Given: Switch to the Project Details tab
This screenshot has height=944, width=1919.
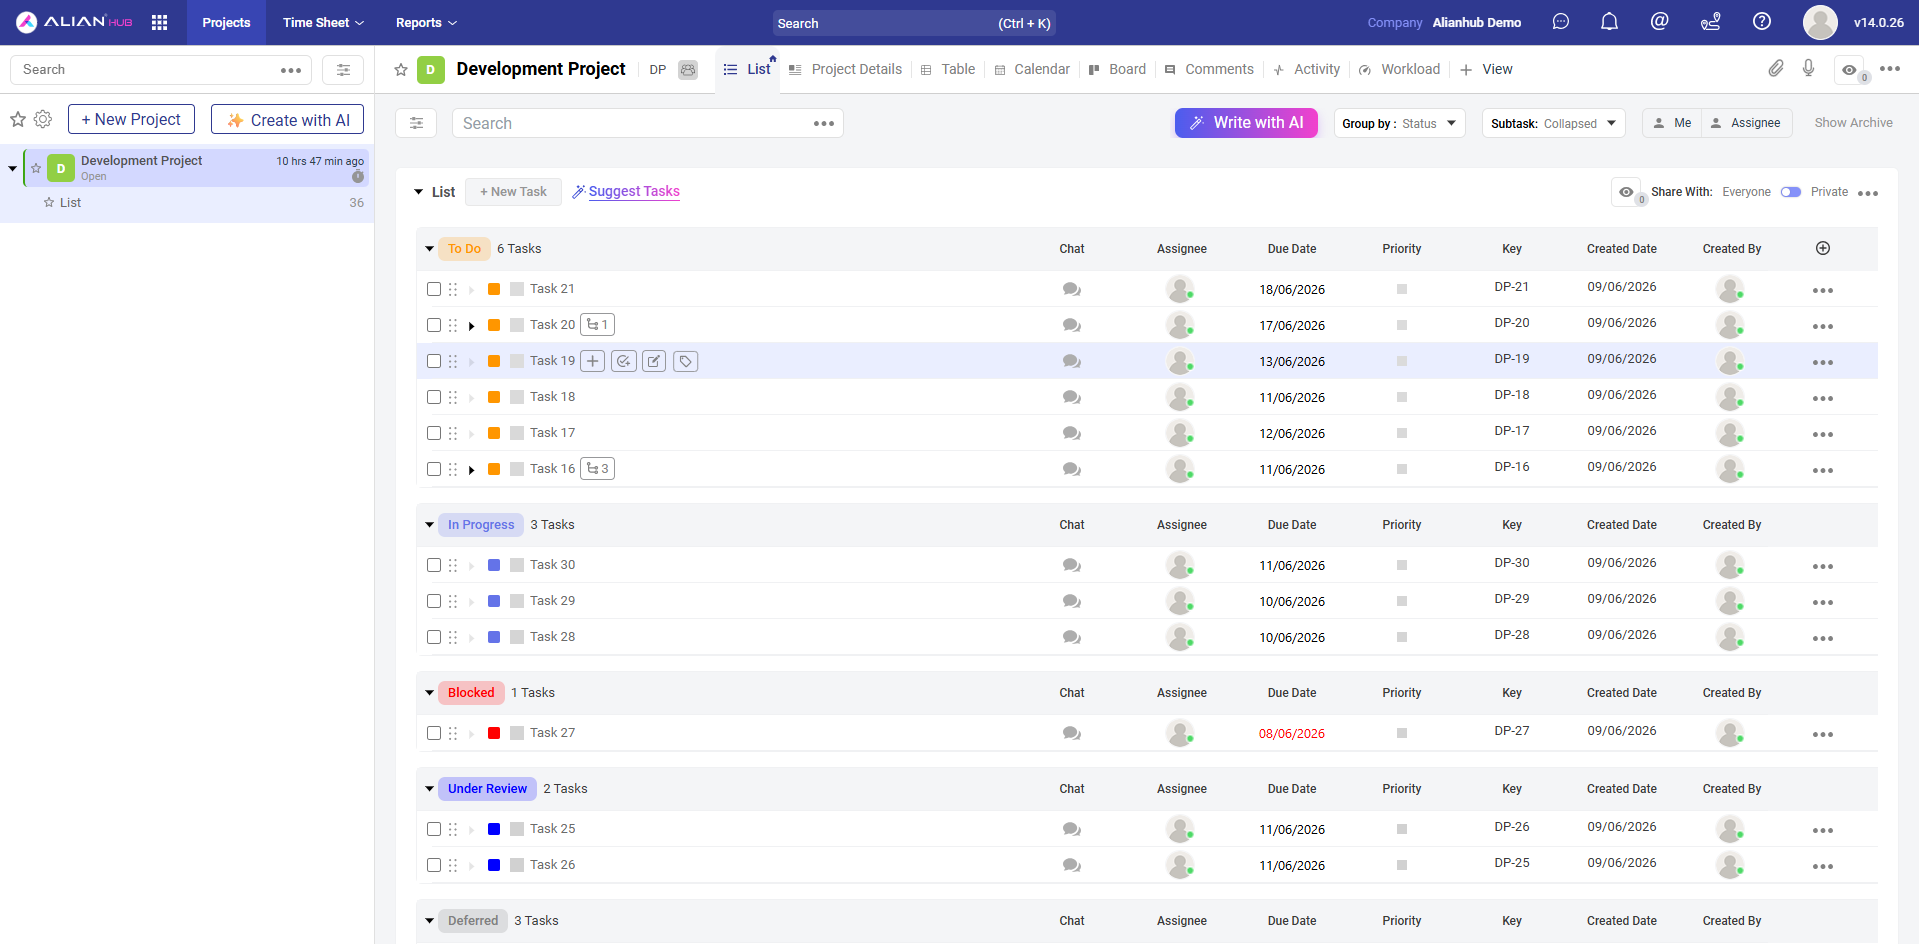Looking at the screenshot, I should [x=845, y=69].
